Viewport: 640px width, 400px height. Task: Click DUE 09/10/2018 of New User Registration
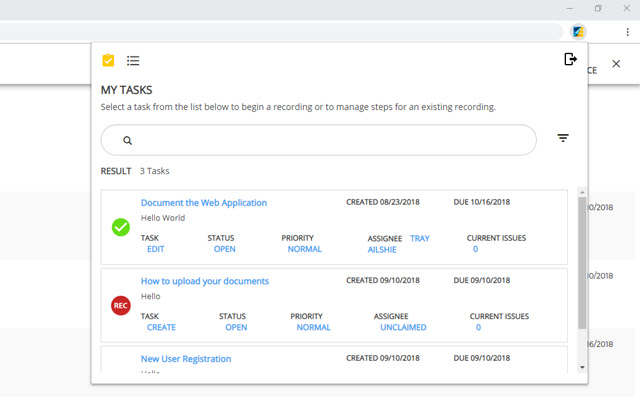(x=482, y=358)
